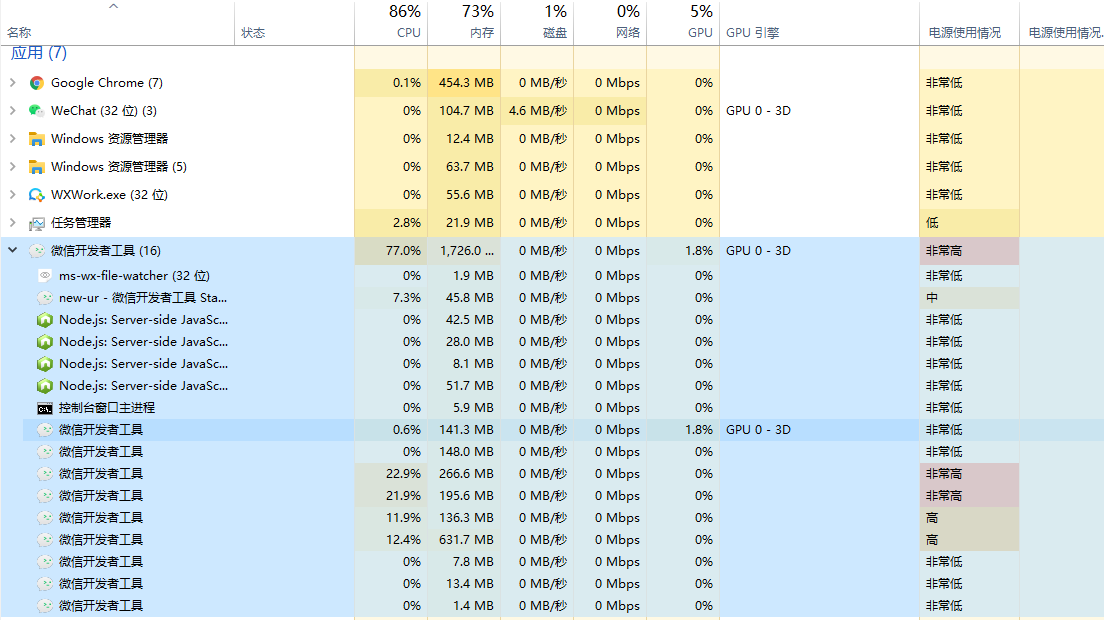Click the Google Chrome app icon

point(37,83)
